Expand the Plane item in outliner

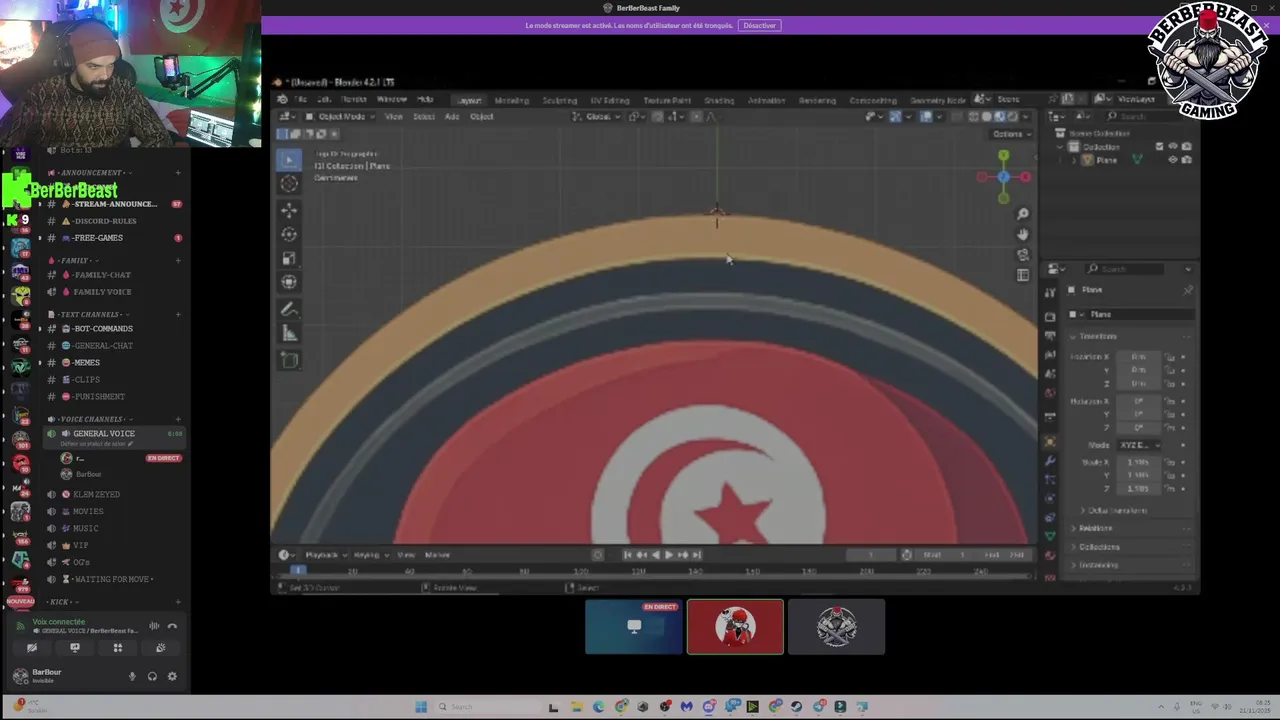click(x=1075, y=160)
